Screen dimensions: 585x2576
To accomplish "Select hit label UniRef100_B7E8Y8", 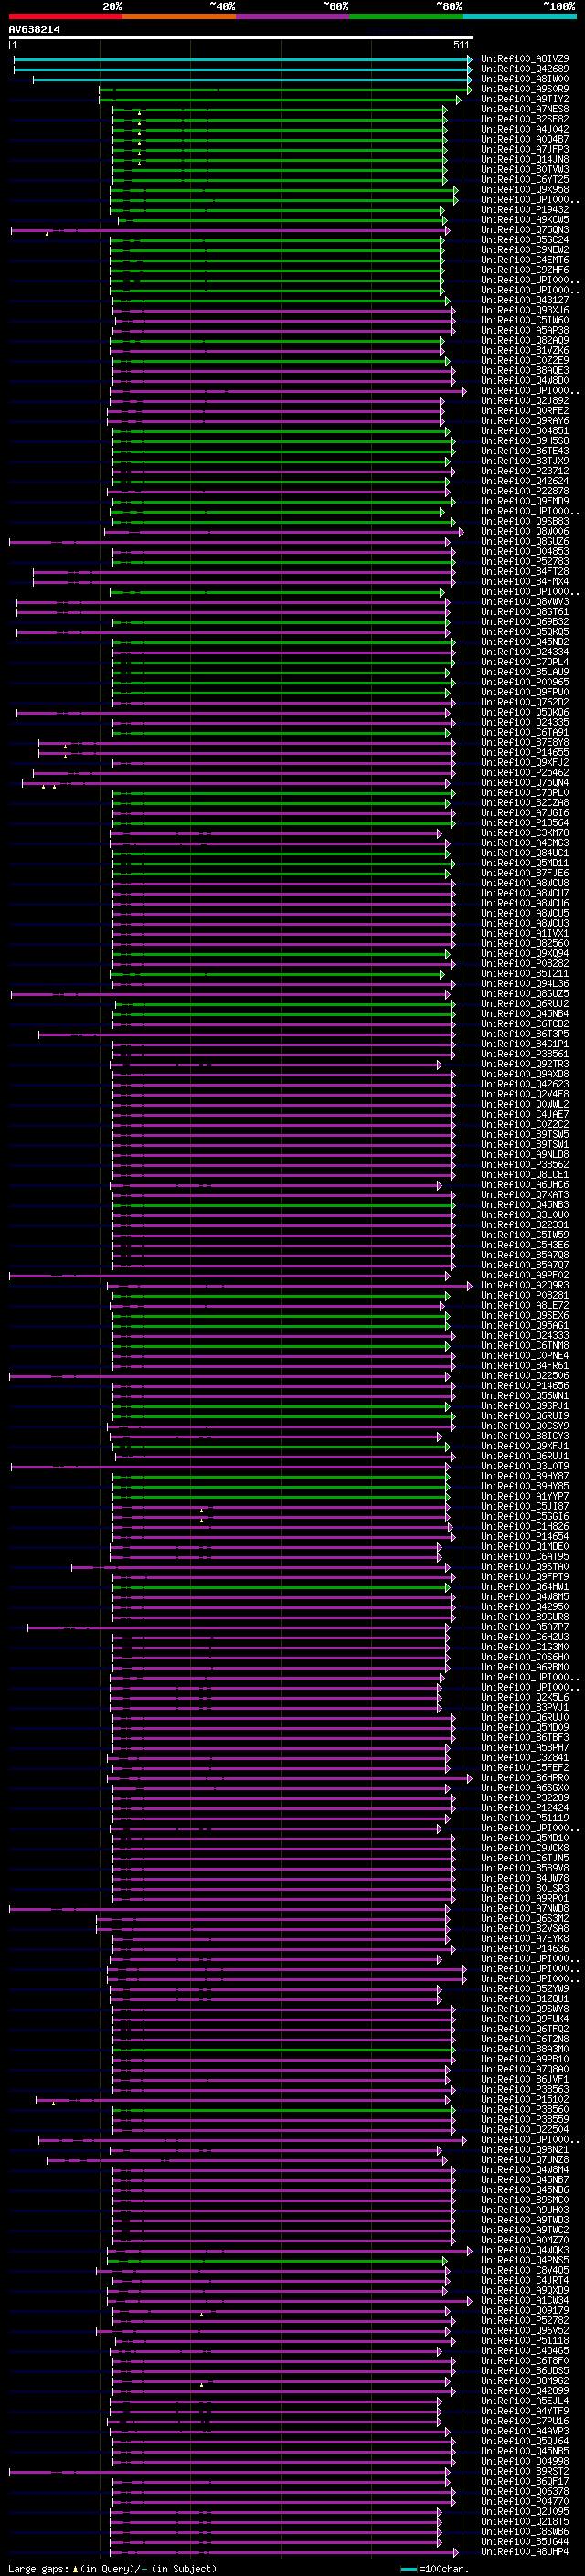I will tap(525, 743).
